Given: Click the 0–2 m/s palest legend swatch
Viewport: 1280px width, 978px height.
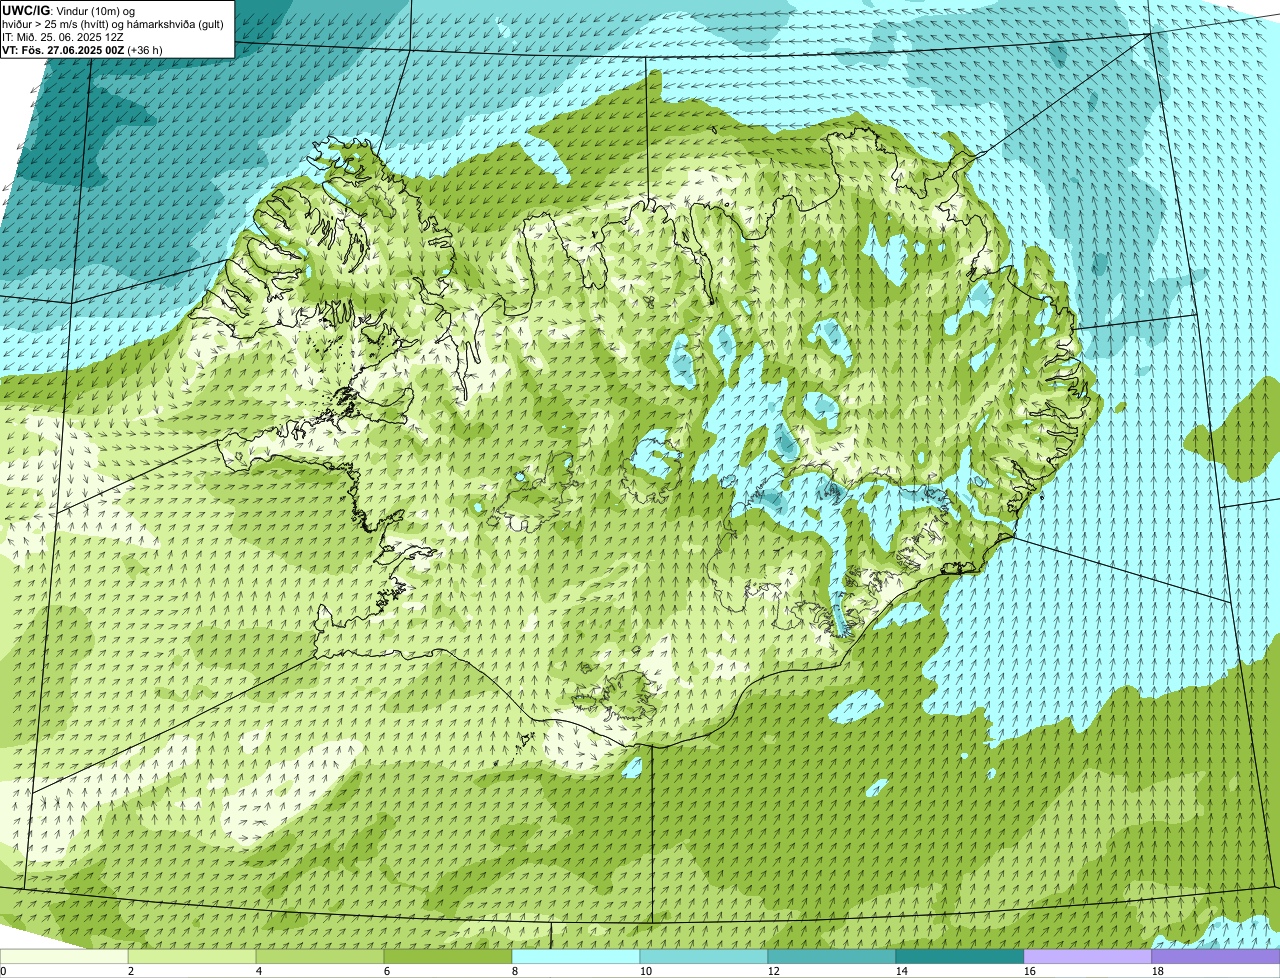Looking at the screenshot, I should (x=64, y=957).
